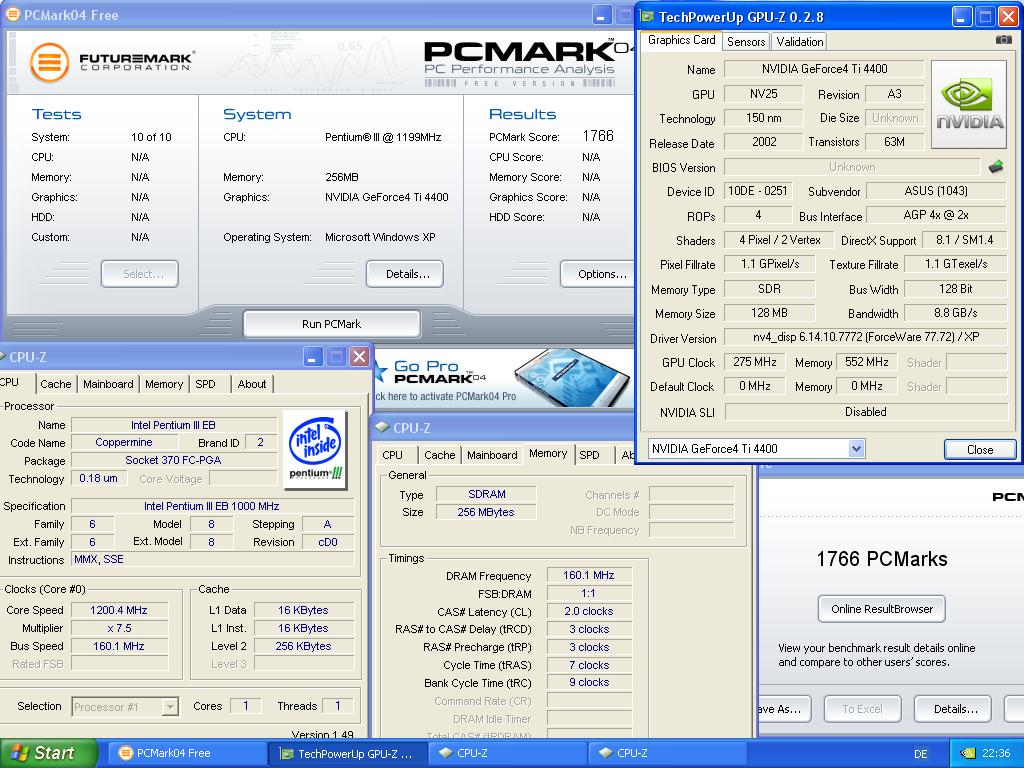Click the DRAM Frequency 160.1 MHz value
Image resolution: width=1024 pixels, height=768 pixels.
click(589, 575)
